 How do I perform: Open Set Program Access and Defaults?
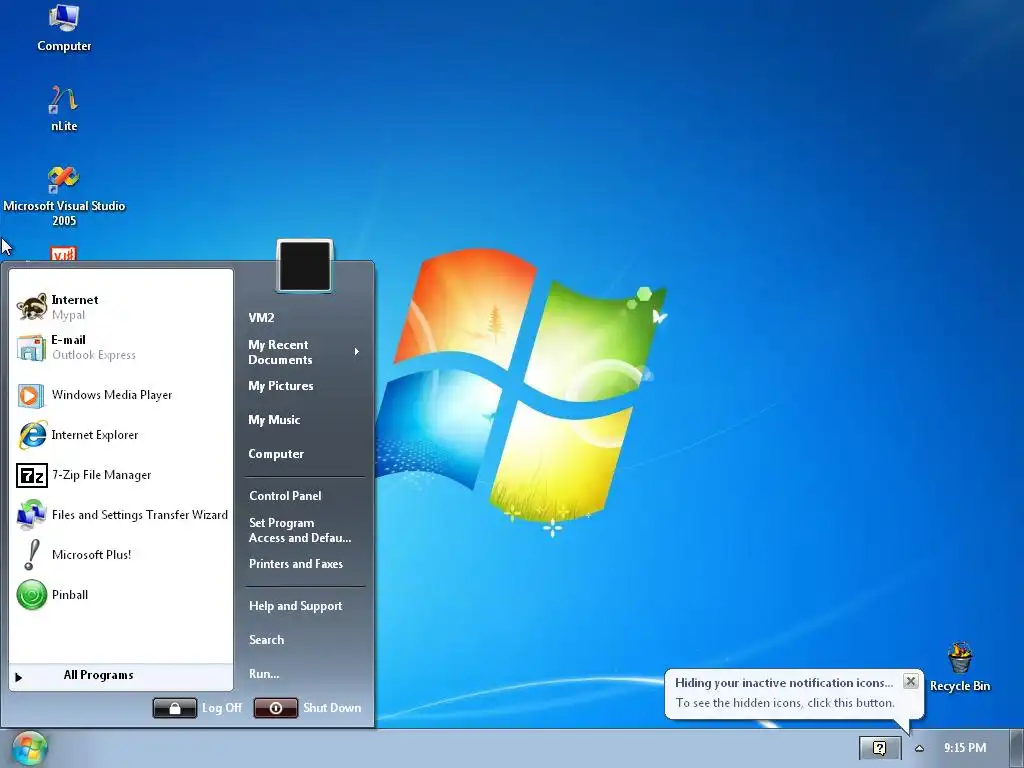tap(300, 530)
